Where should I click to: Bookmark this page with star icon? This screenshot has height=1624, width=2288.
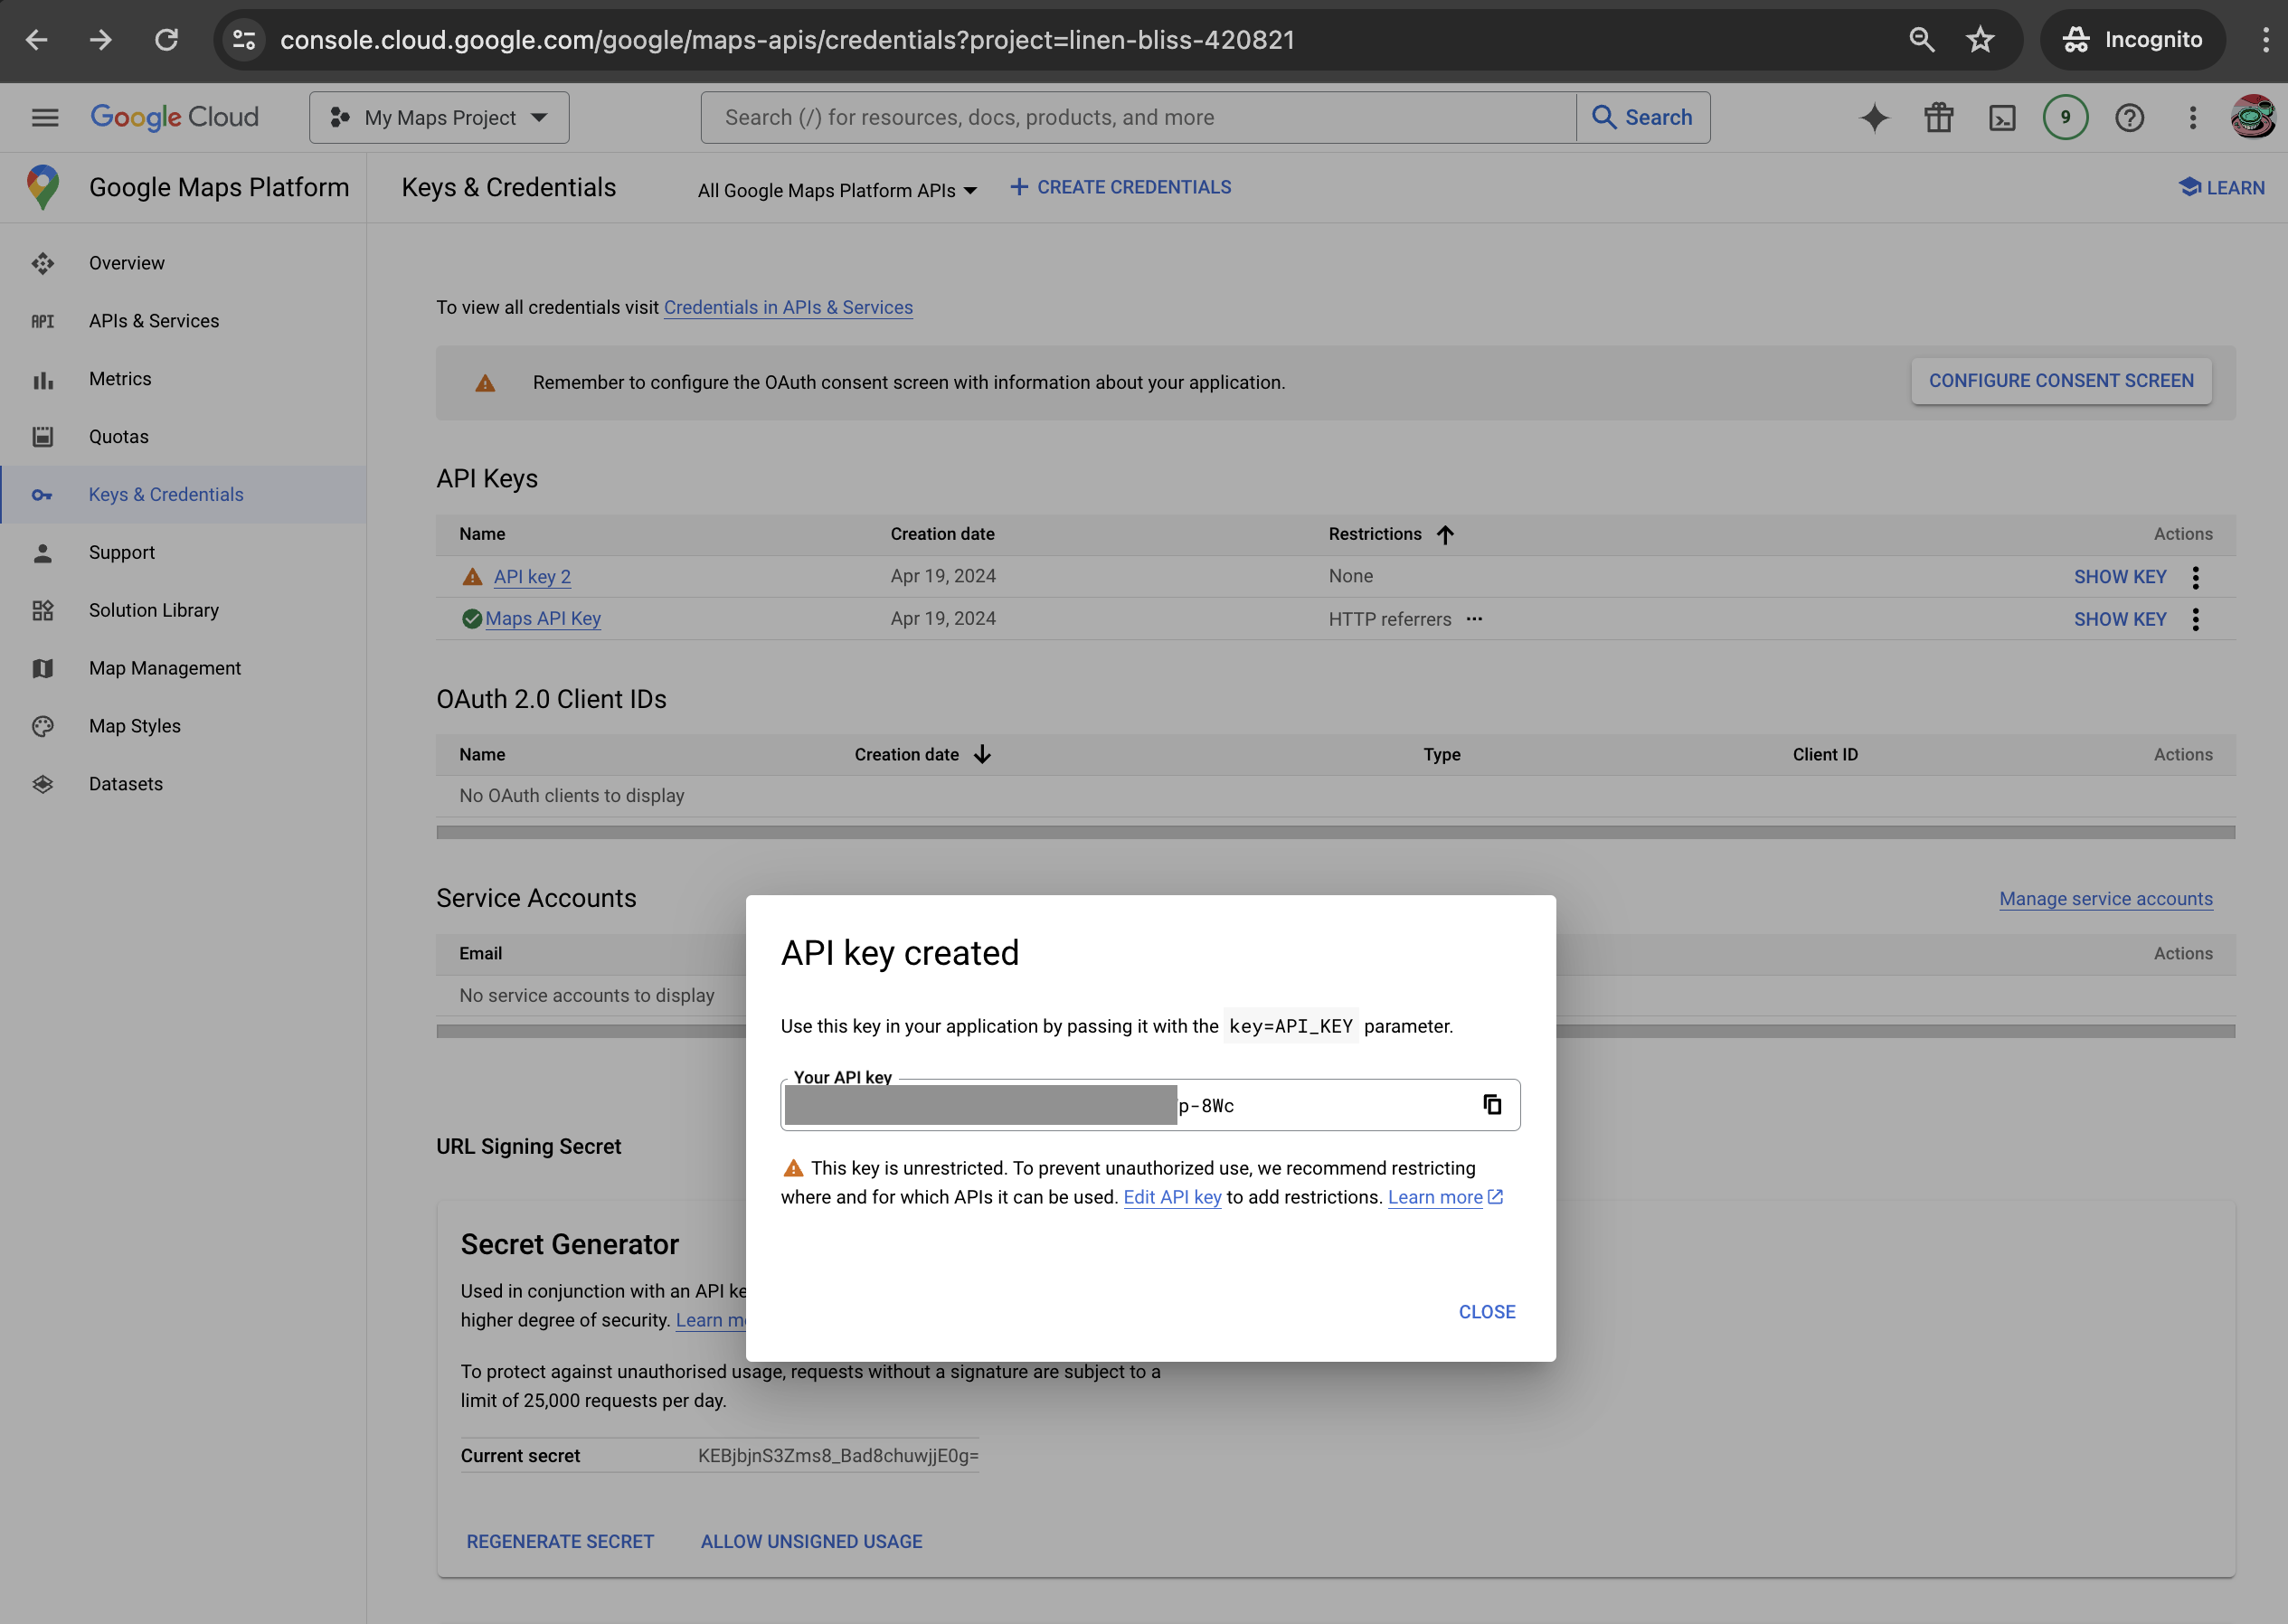(x=1979, y=40)
